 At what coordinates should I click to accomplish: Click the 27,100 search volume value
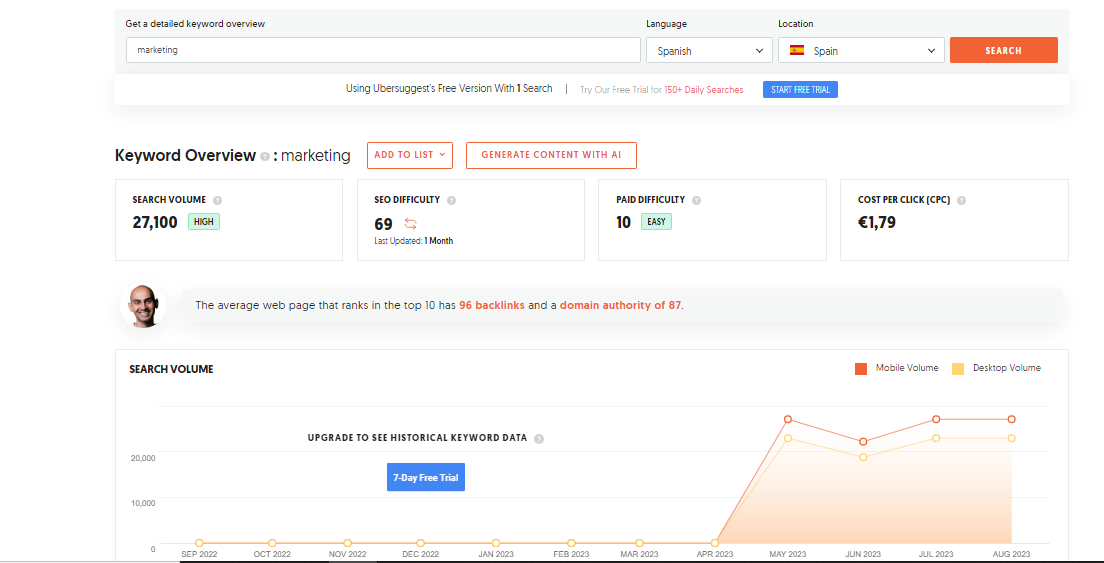click(155, 223)
